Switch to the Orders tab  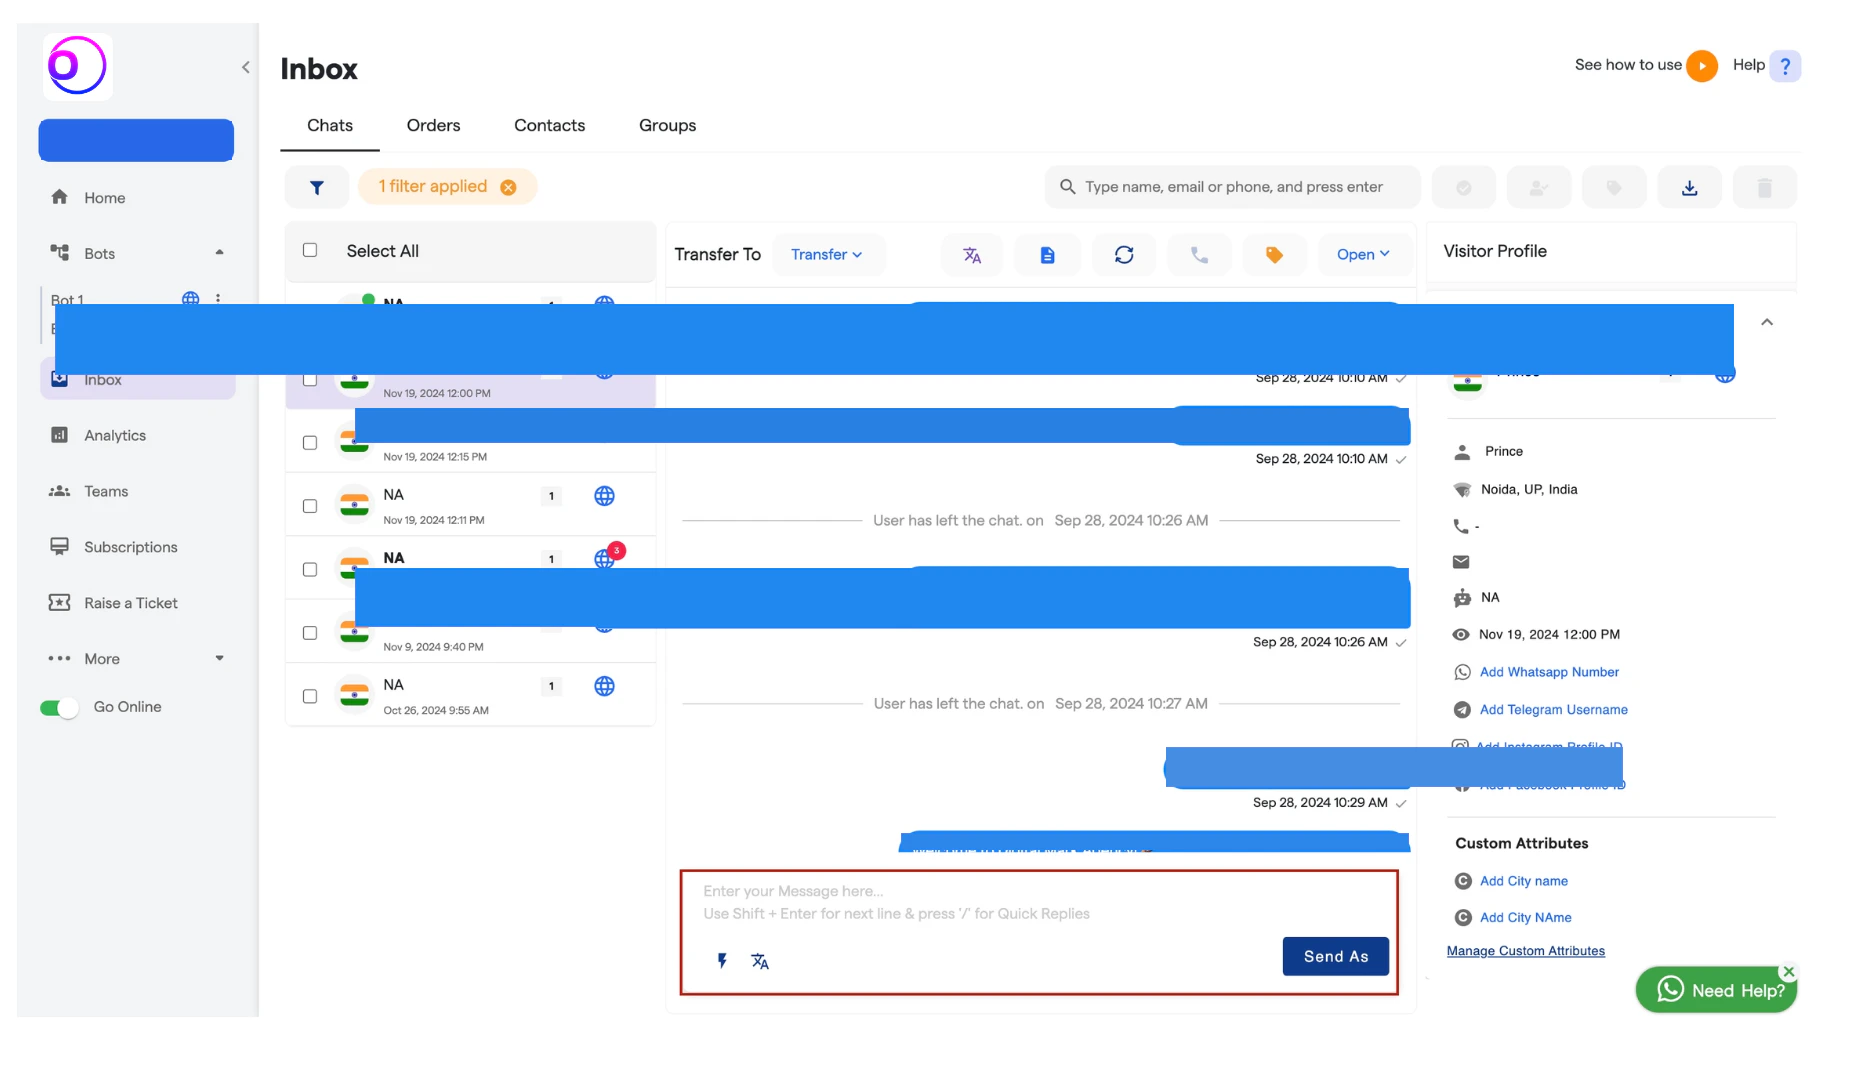click(433, 126)
